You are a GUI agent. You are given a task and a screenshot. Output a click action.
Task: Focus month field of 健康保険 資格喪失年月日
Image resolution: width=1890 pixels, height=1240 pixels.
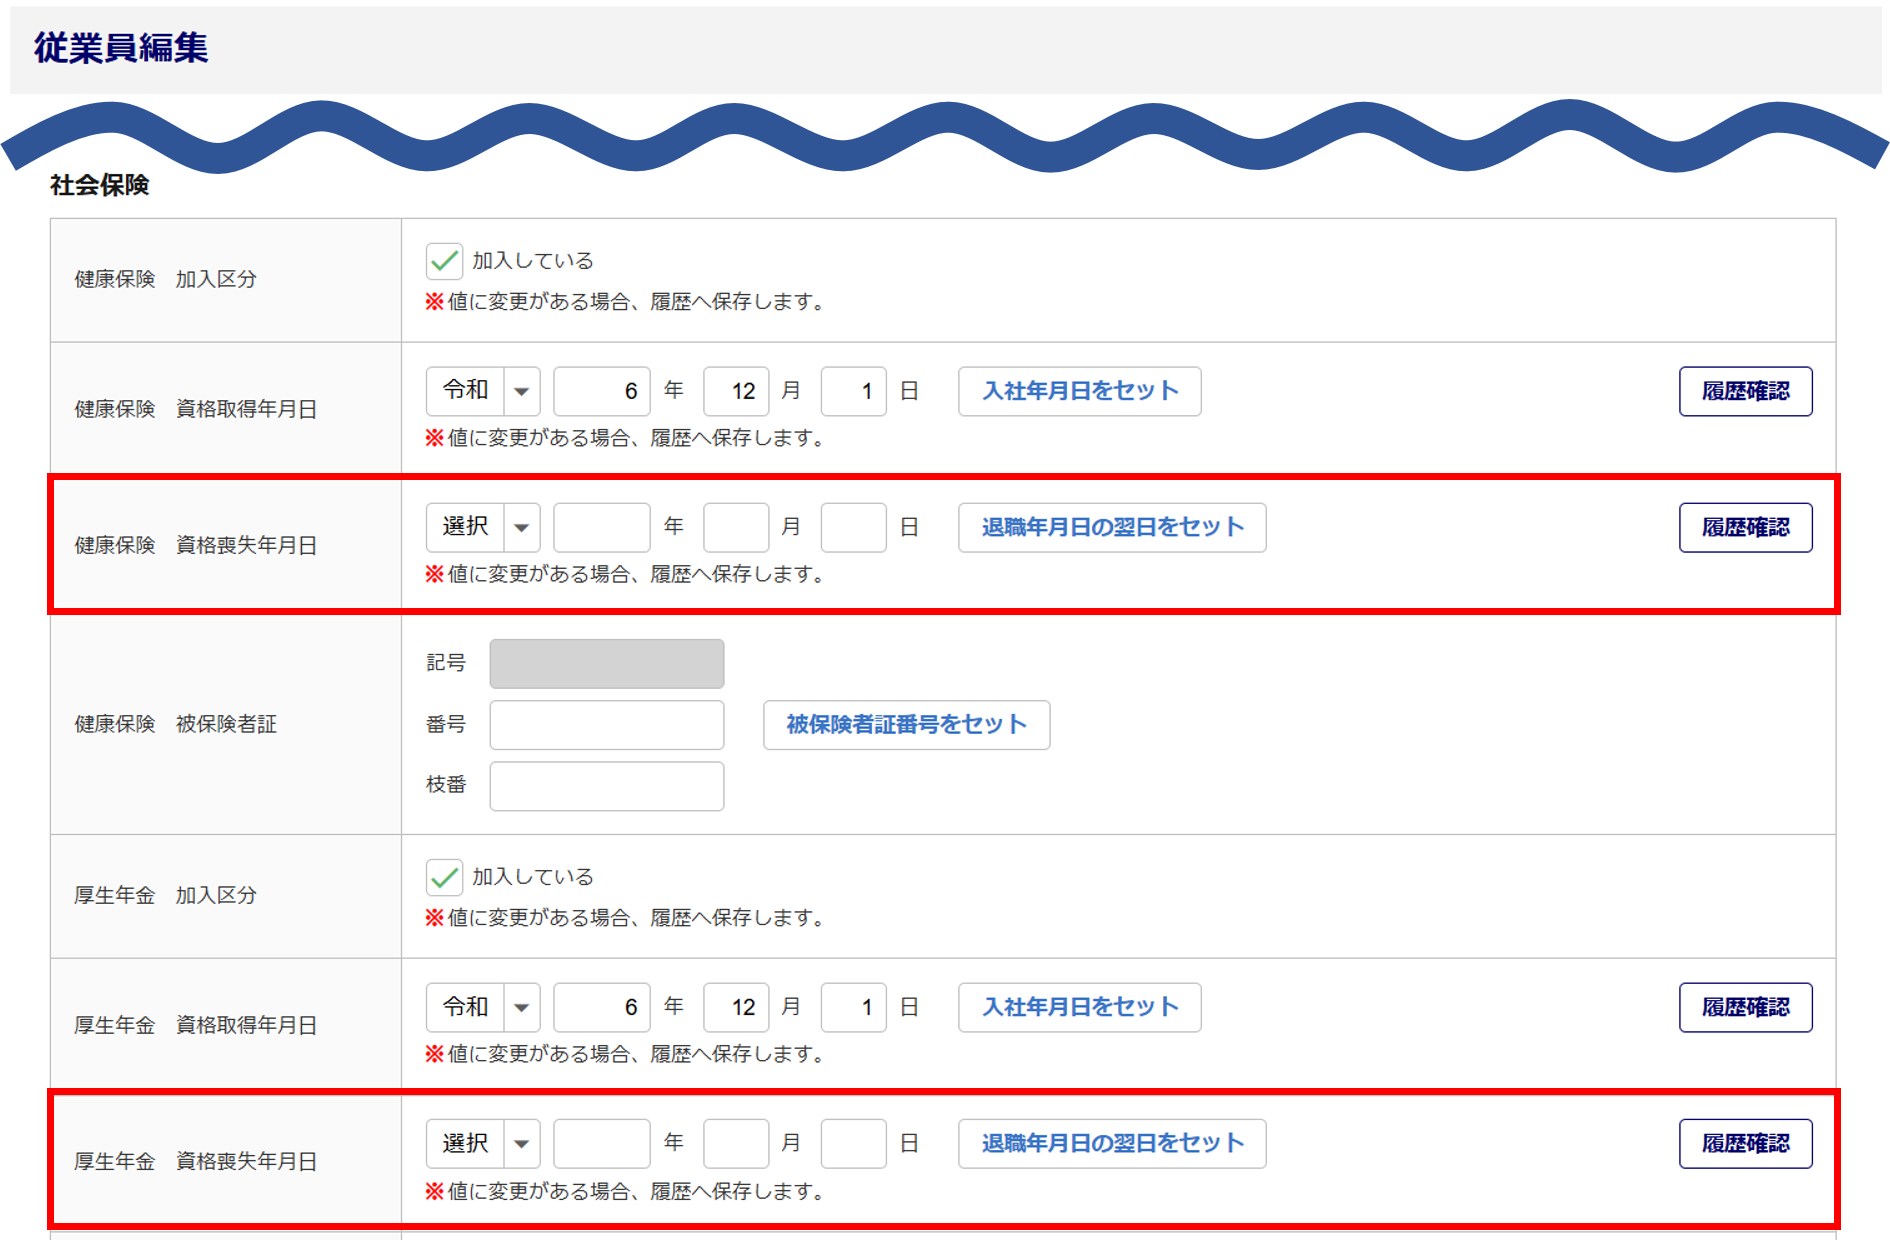click(736, 527)
